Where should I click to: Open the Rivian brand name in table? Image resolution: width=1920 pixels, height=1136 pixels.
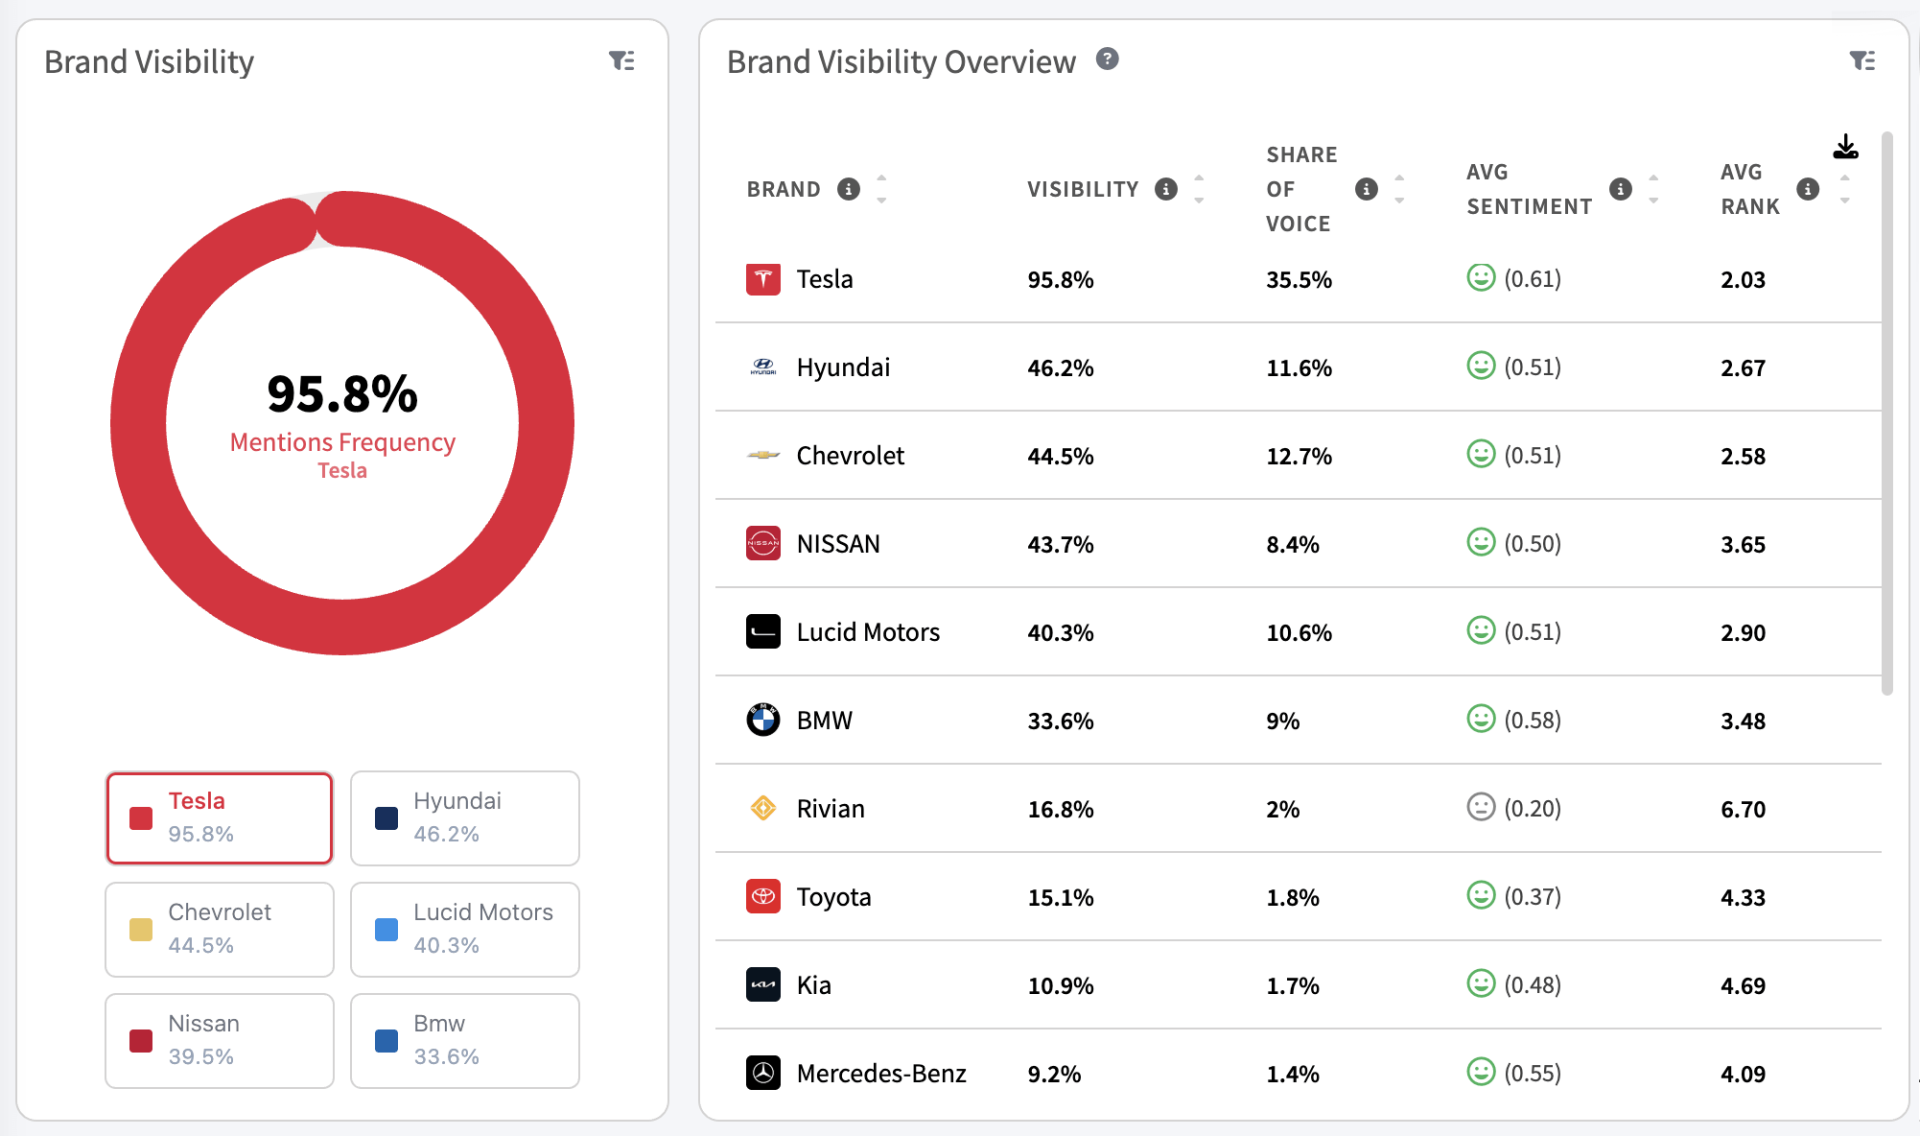pyautogui.click(x=830, y=808)
